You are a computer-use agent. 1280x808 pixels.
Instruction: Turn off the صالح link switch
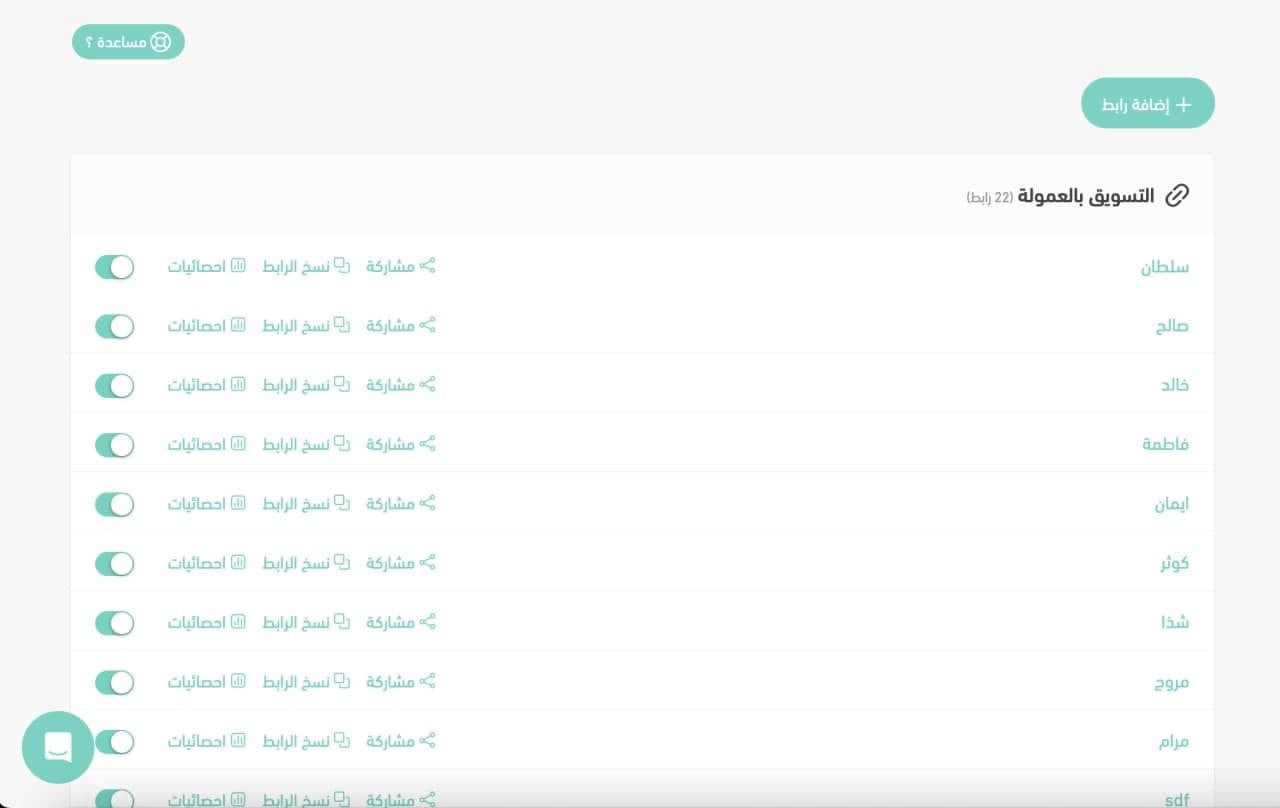[x=115, y=326]
